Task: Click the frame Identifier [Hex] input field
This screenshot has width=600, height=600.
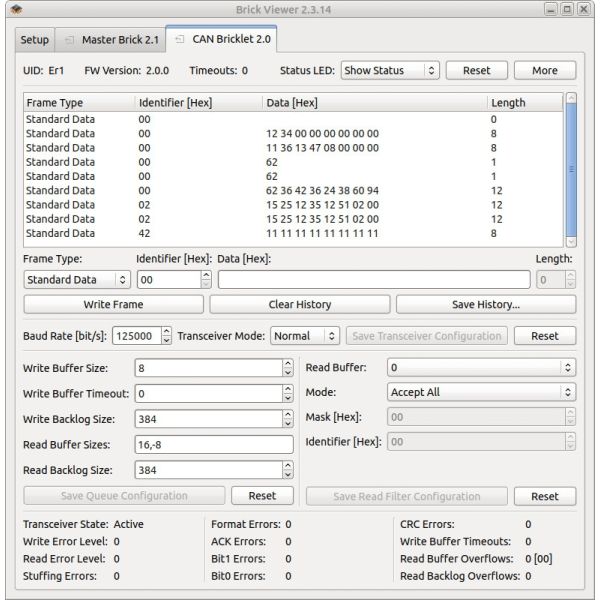Action: 169,280
